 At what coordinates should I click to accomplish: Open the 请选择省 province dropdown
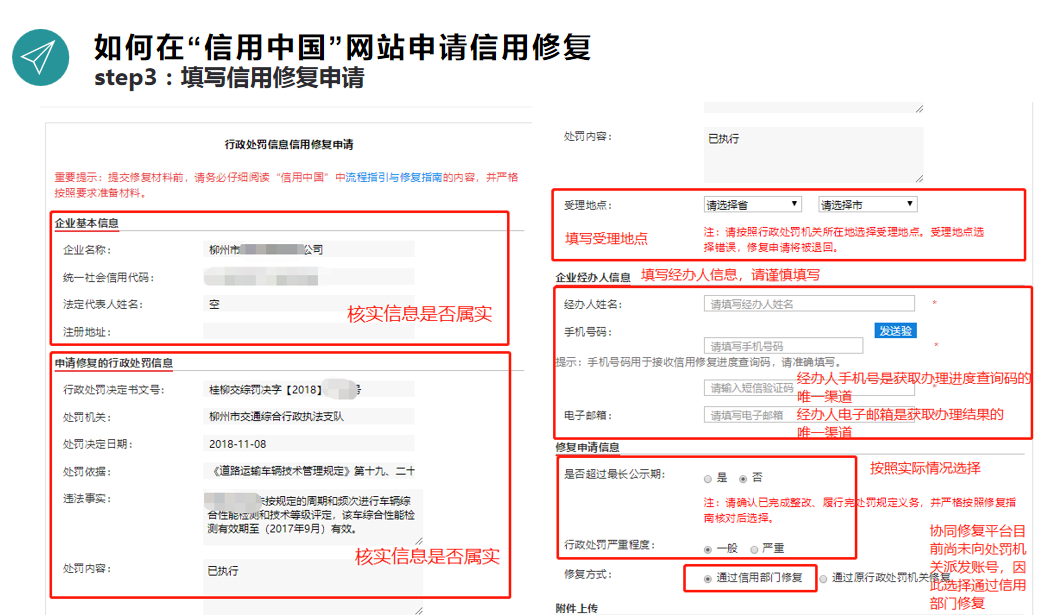click(x=752, y=205)
